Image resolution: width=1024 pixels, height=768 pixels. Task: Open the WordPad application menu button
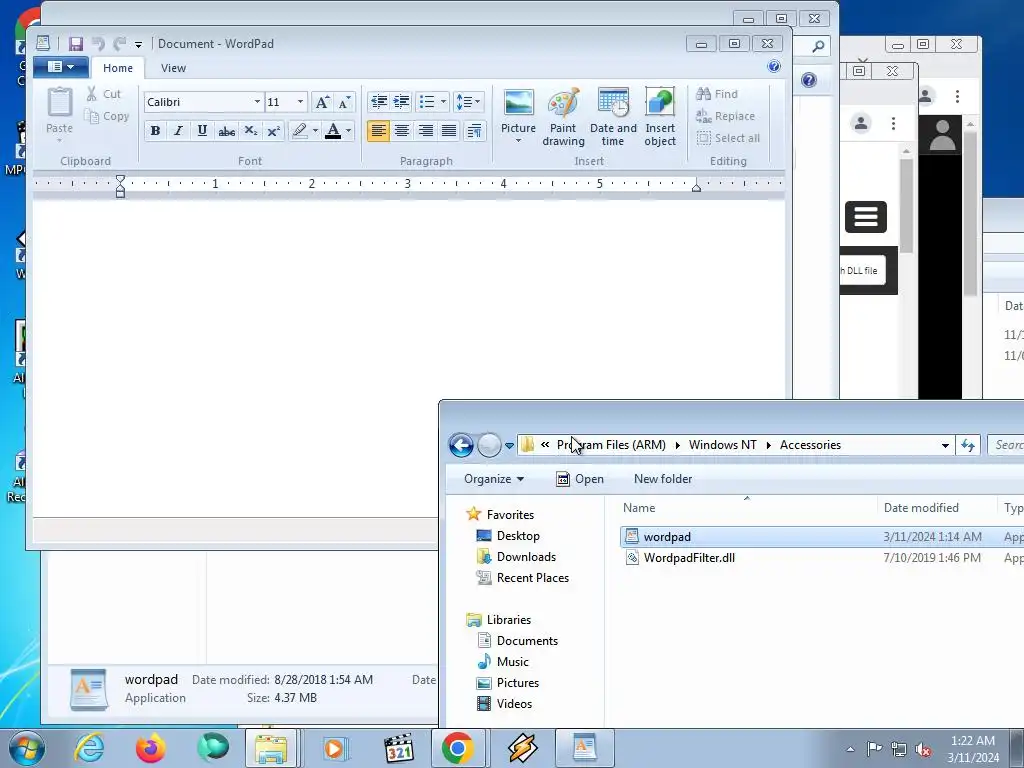61,67
